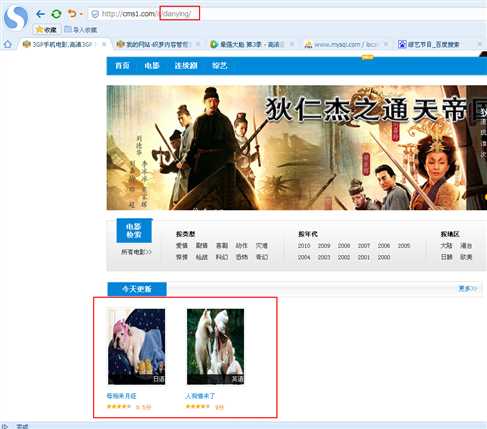
Task: Open 综艺 in the blue site menu
Action: 220,66
